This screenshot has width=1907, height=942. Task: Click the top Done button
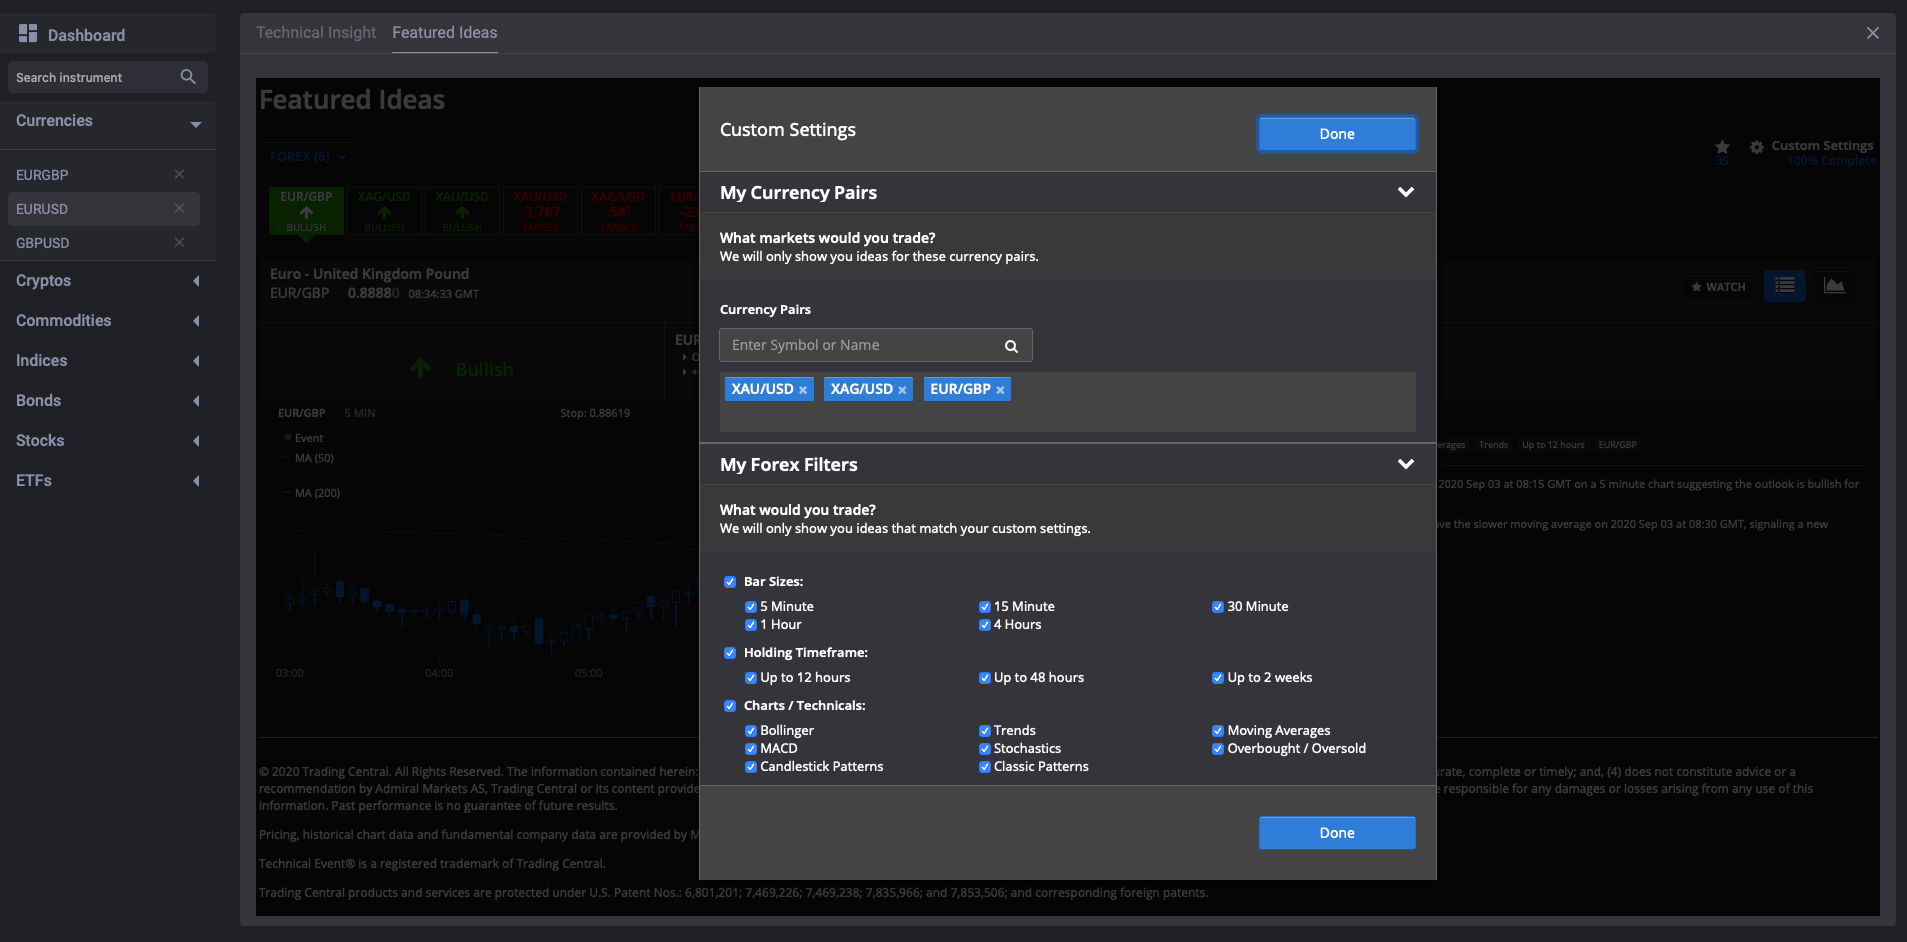point(1337,134)
